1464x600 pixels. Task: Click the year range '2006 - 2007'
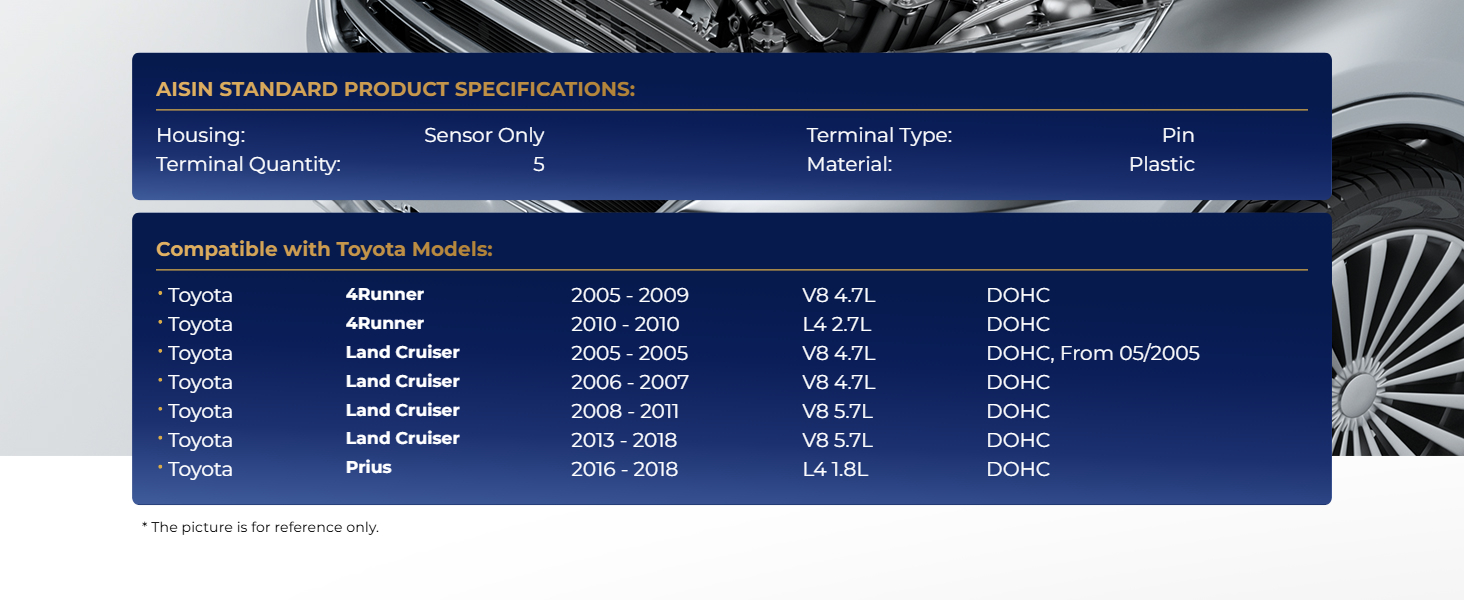click(x=630, y=383)
